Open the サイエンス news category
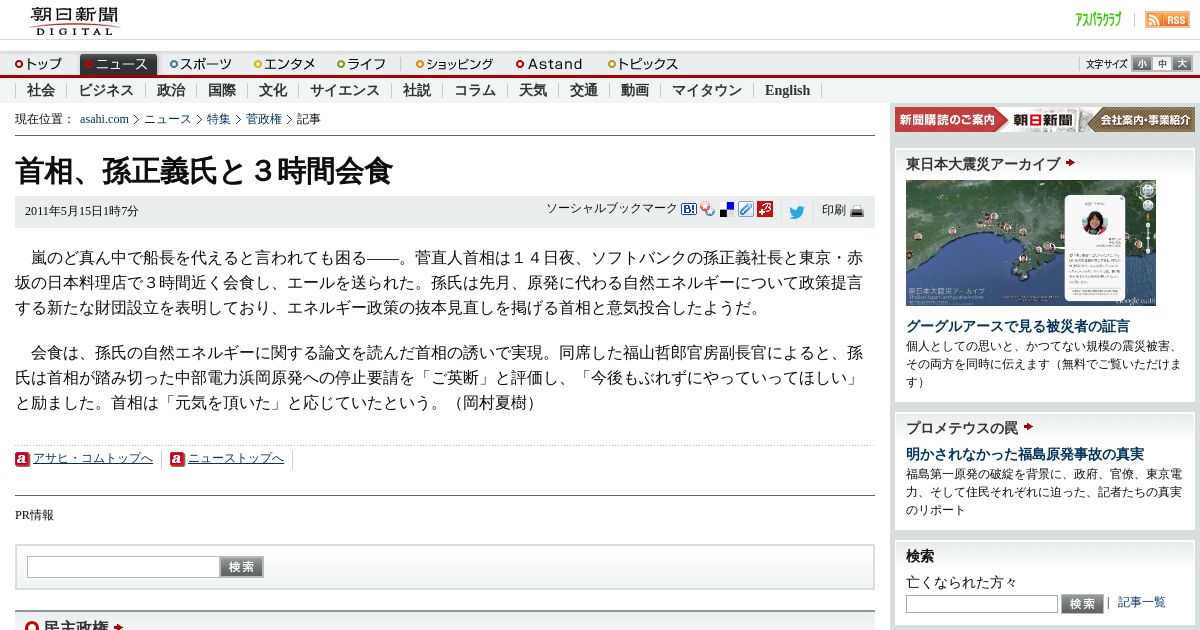The width and height of the screenshot is (1200, 630). point(345,90)
